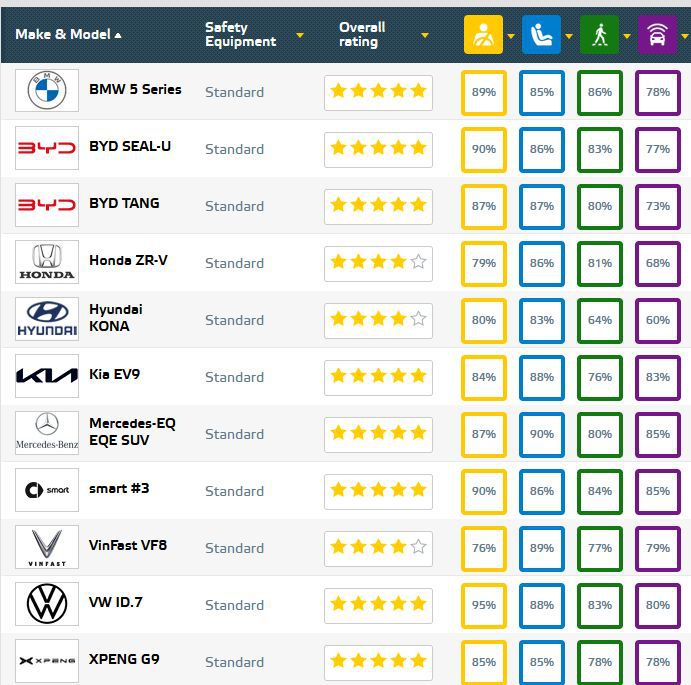Open the Overall rating dropdown arrow

tap(425, 36)
